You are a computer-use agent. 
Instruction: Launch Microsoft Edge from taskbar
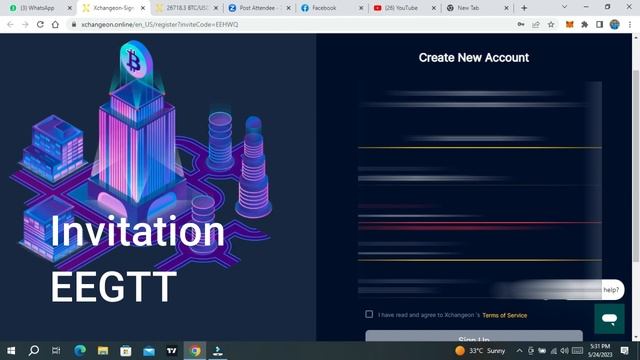click(80, 351)
